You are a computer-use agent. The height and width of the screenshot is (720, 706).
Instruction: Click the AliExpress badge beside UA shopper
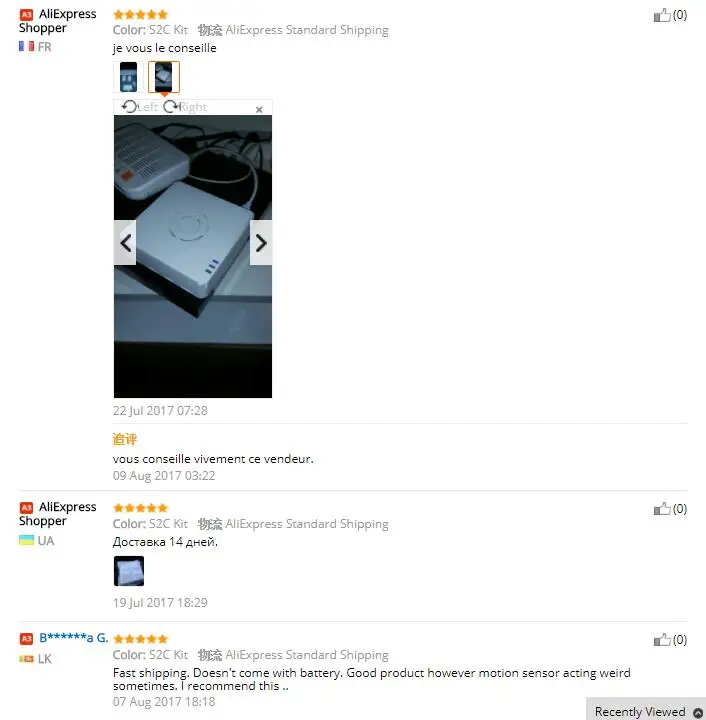click(x=26, y=507)
